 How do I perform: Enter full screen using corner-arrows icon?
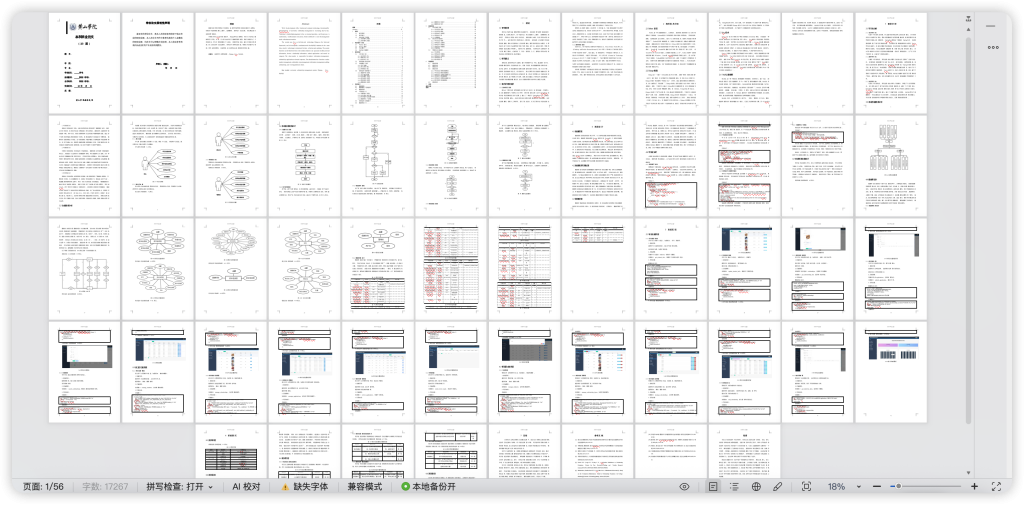pos(997,487)
